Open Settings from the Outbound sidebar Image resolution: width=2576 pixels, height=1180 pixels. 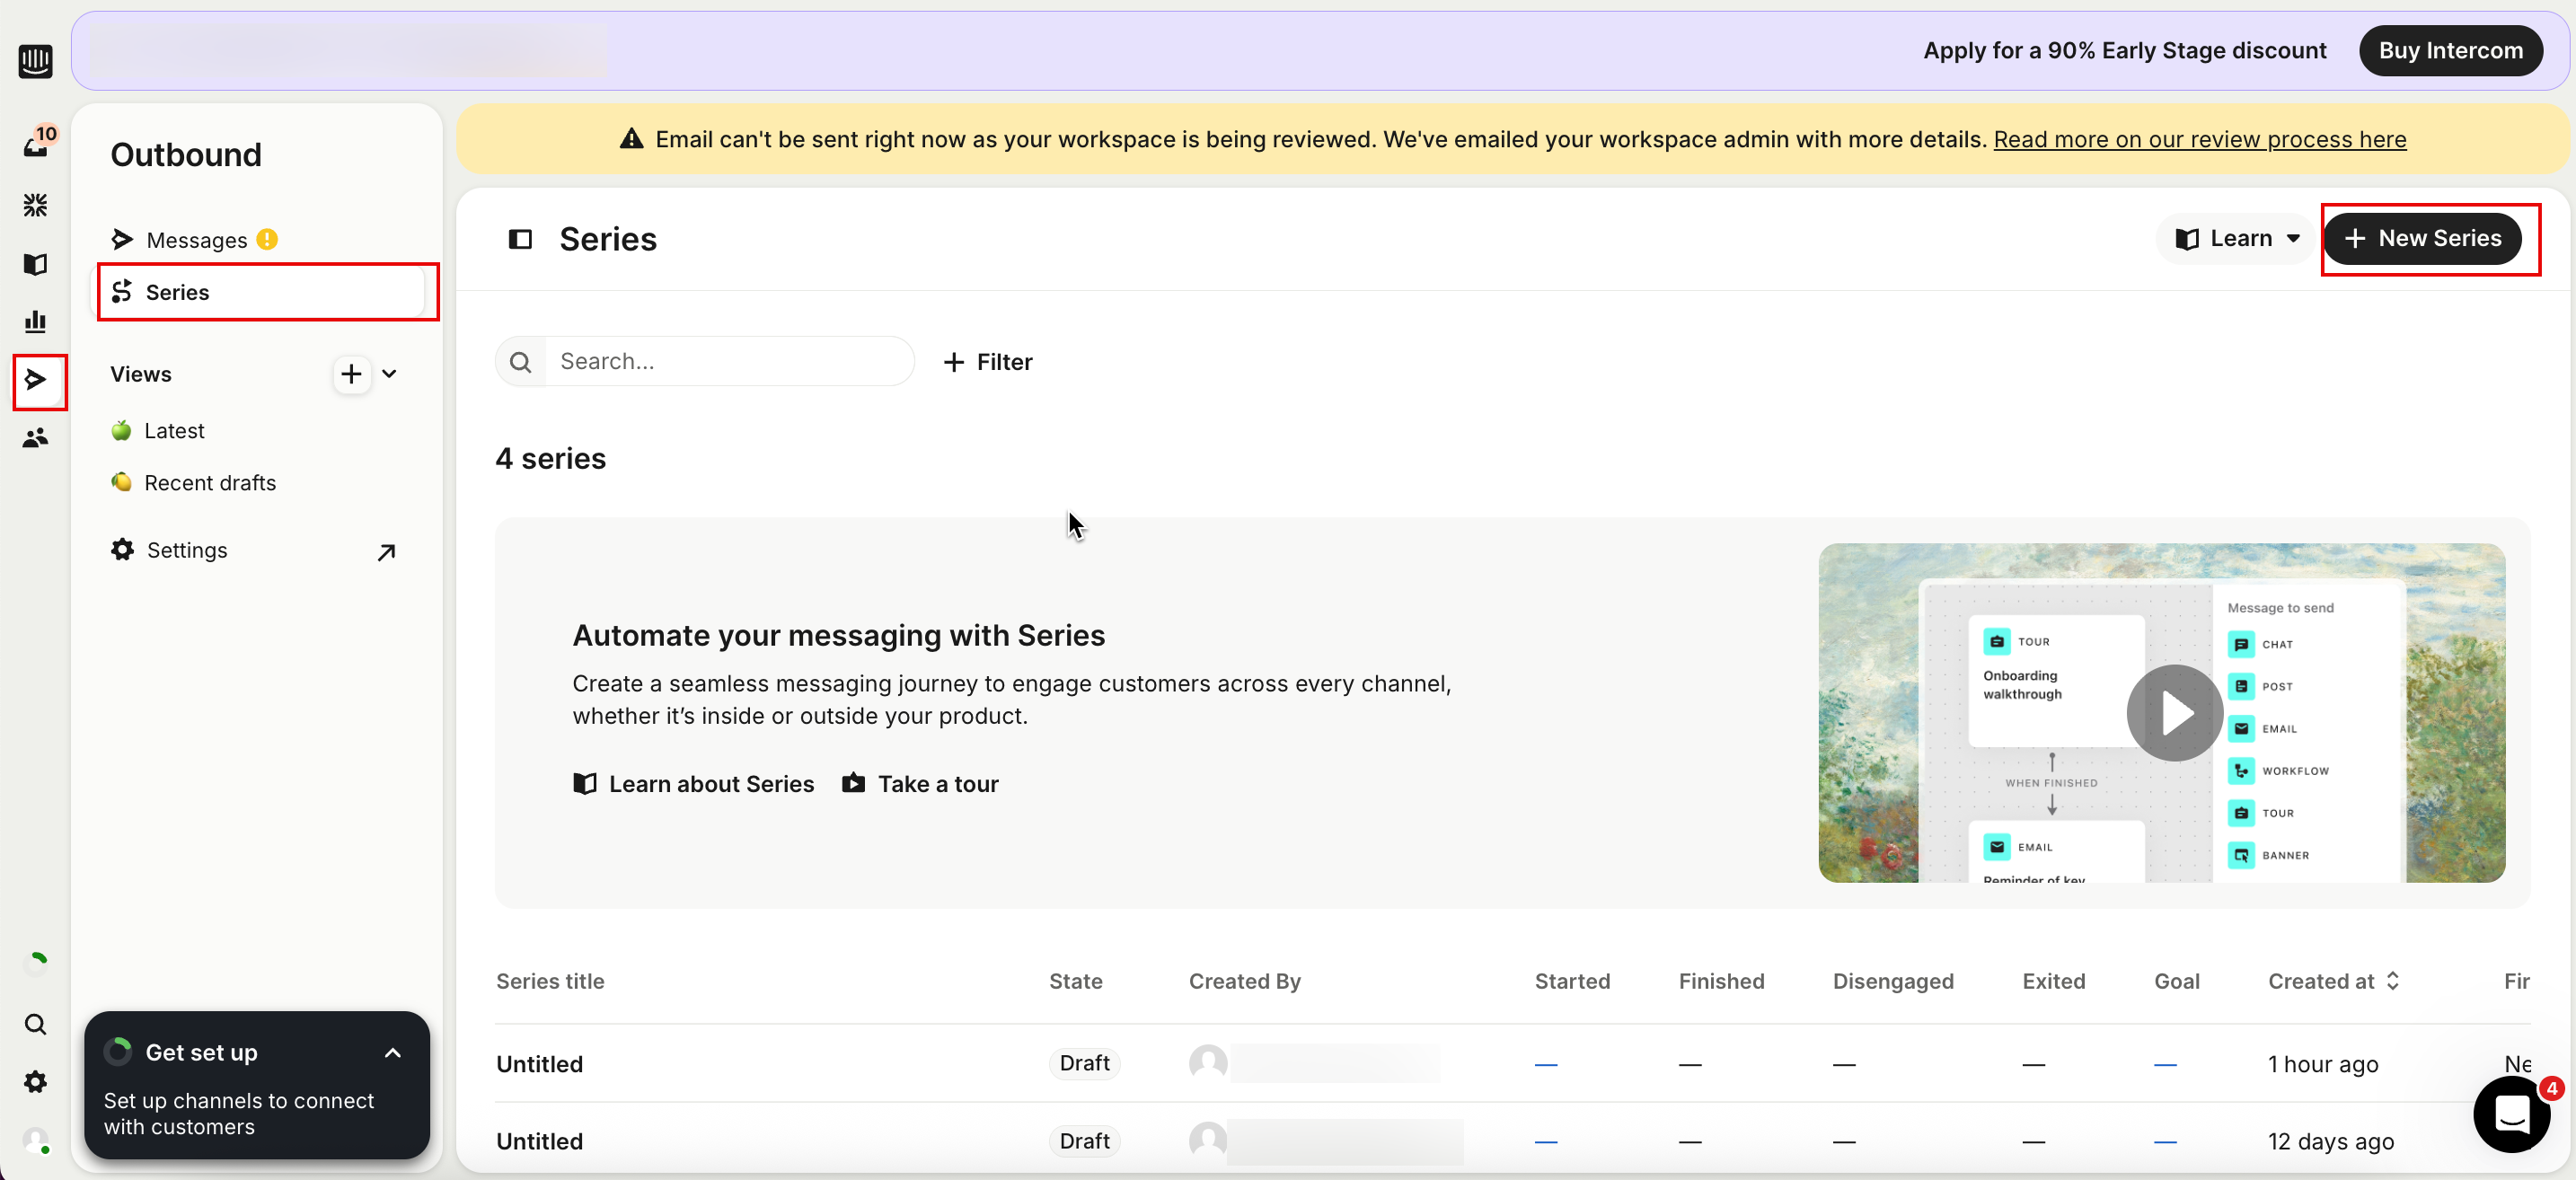pos(187,550)
